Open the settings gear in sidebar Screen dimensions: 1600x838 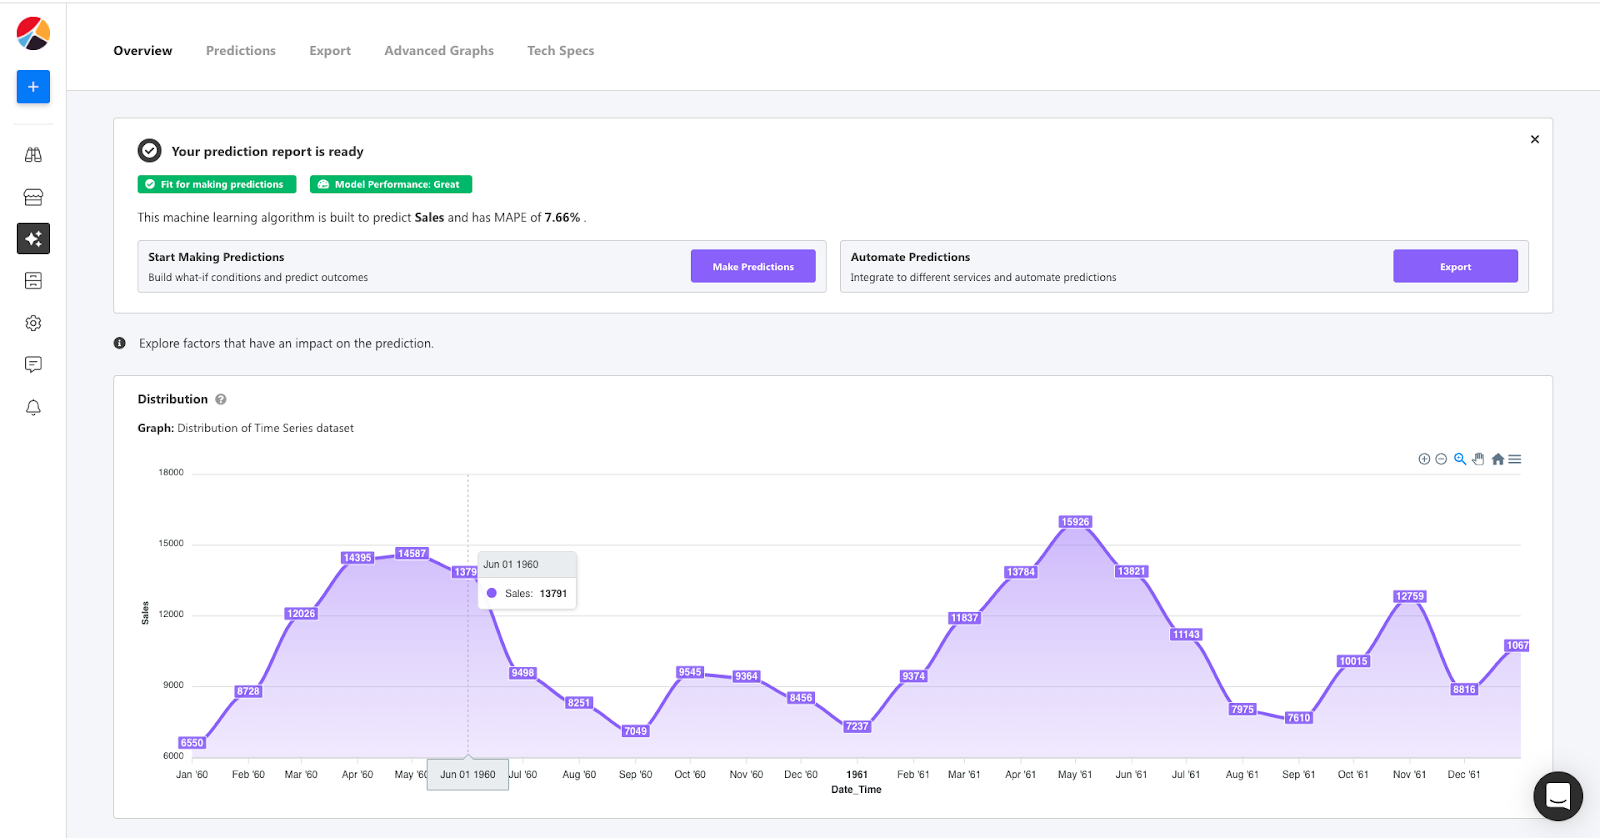33,323
